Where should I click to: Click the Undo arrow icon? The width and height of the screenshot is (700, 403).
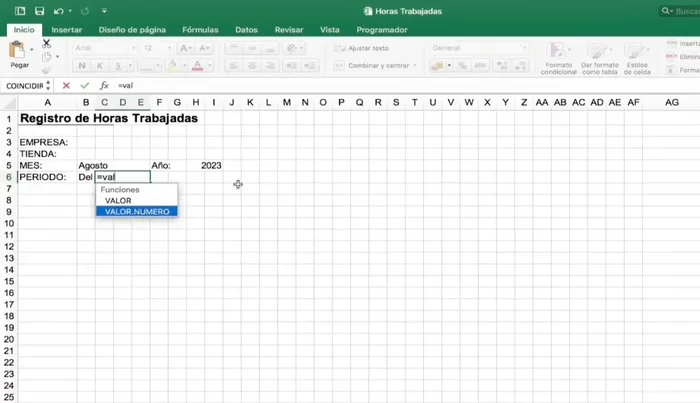point(58,11)
